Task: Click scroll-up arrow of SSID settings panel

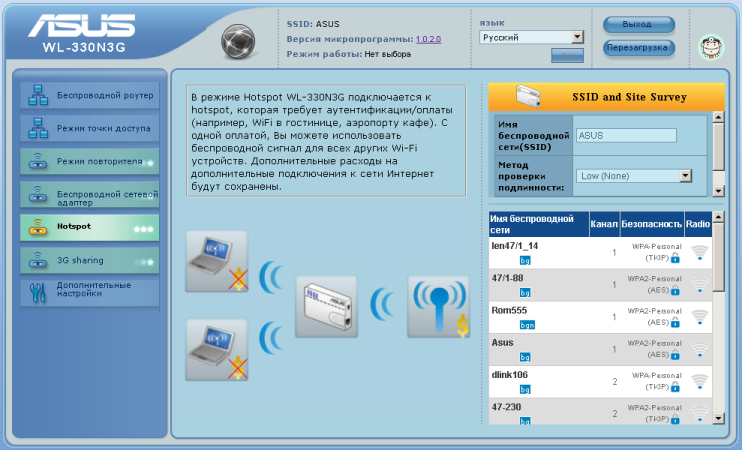Action: [718, 117]
